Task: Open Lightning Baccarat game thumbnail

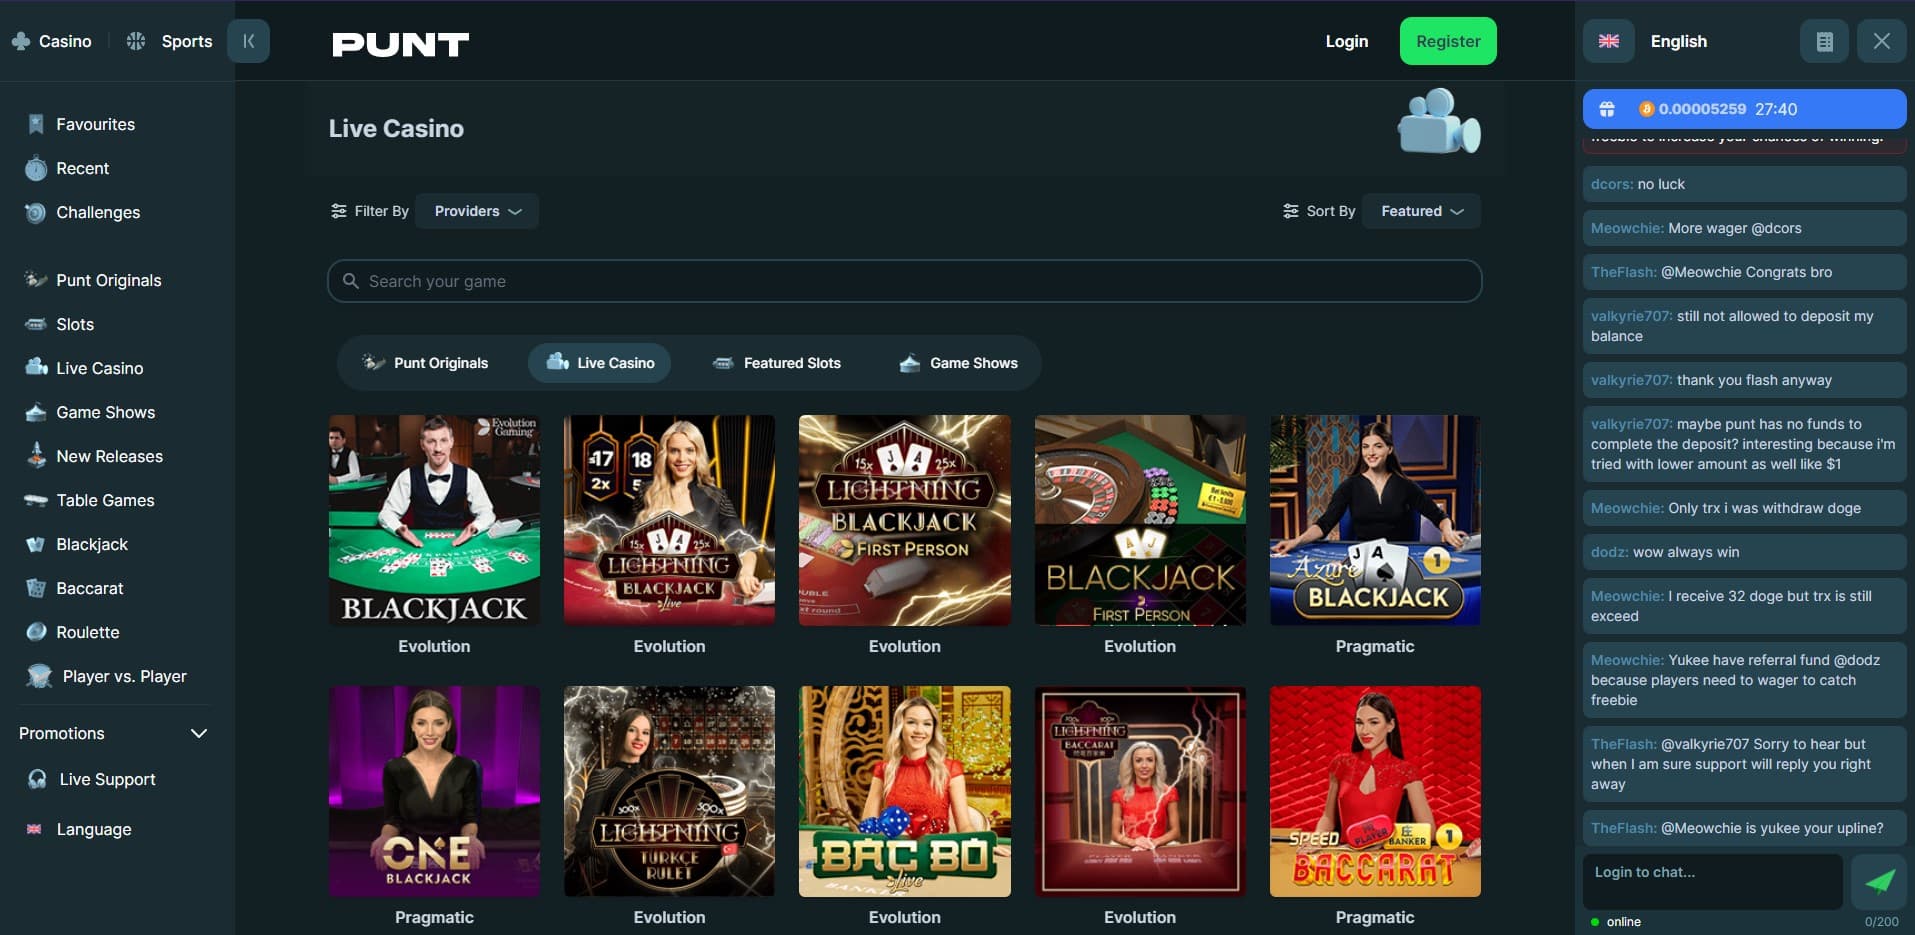Action: pos(1140,791)
